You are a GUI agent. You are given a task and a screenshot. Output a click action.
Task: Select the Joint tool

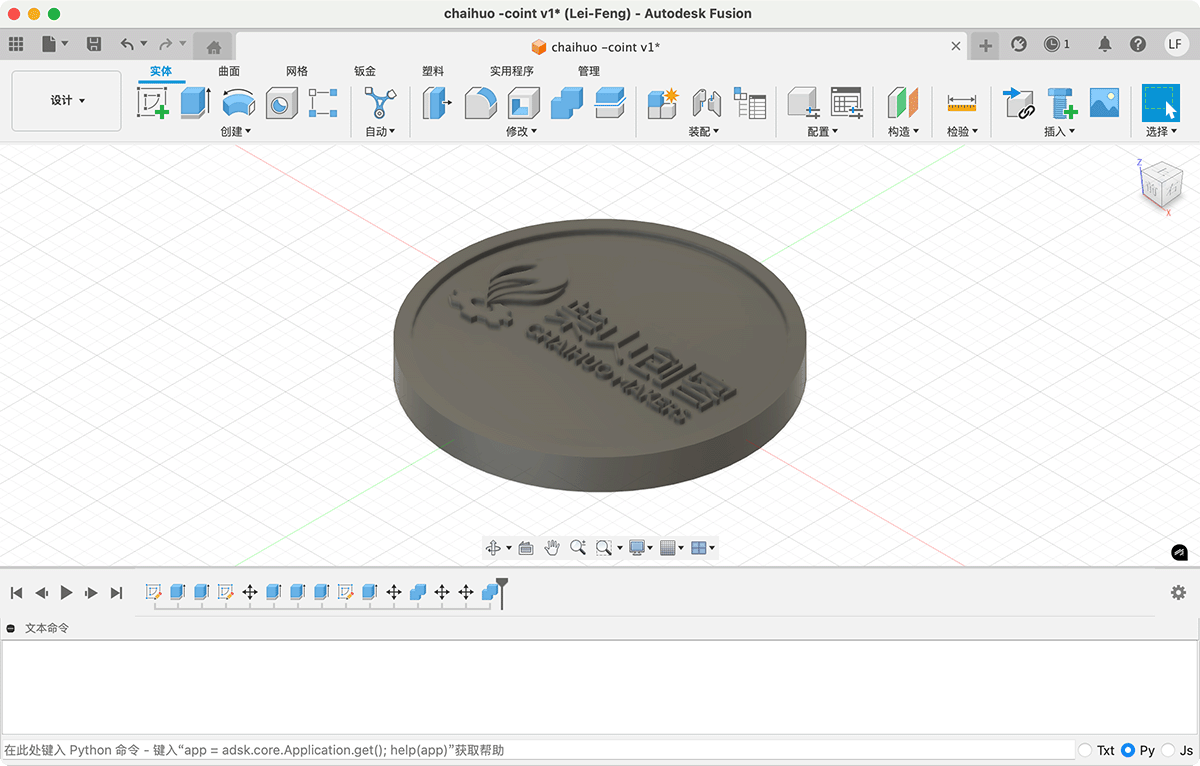point(706,103)
